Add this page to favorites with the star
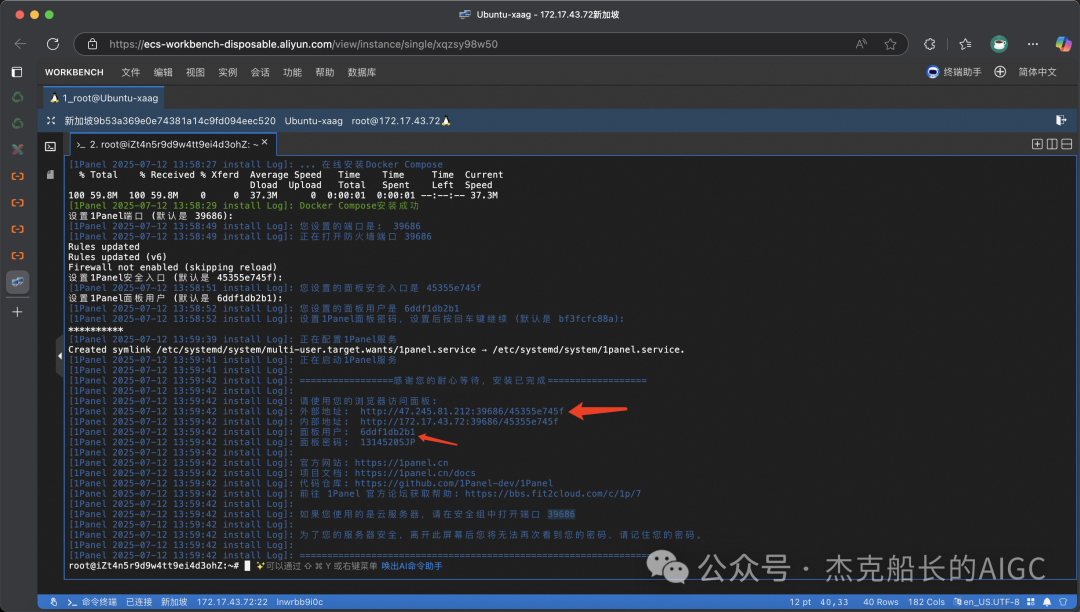Screen dimensions: 1080x612 pyautogui.click(x=891, y=44)
